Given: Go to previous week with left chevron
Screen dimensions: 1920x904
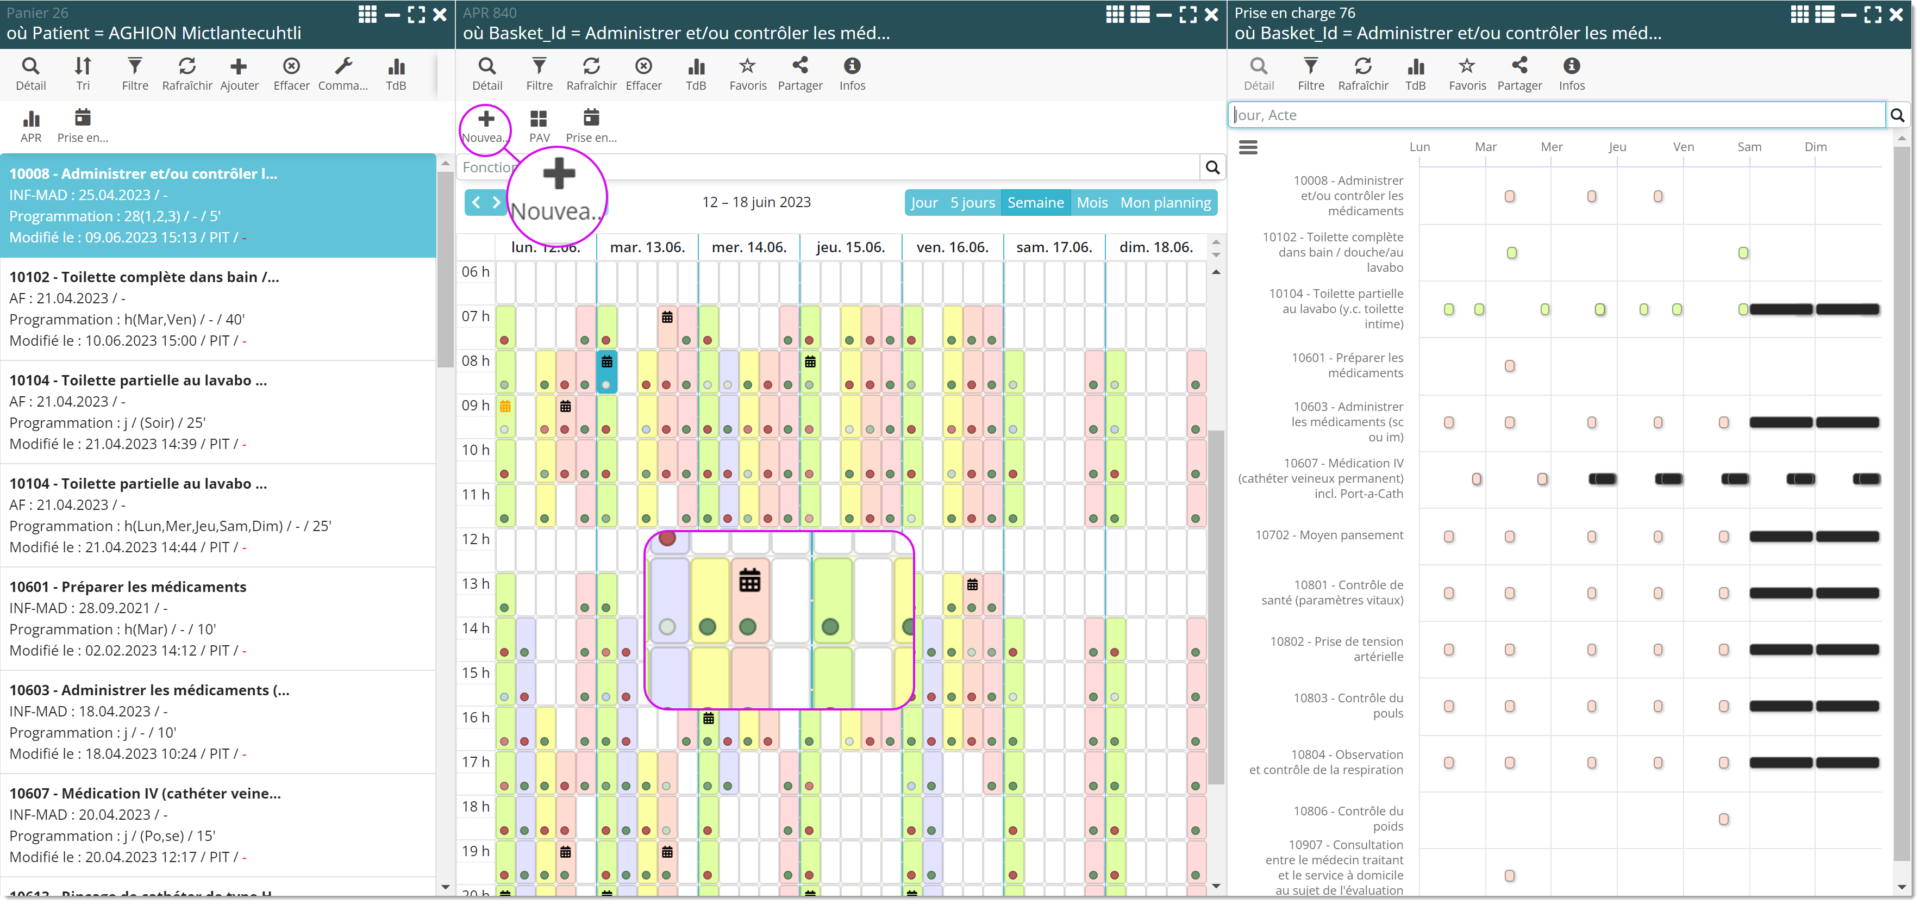Looking at the screenshot, I should (476, 203).
